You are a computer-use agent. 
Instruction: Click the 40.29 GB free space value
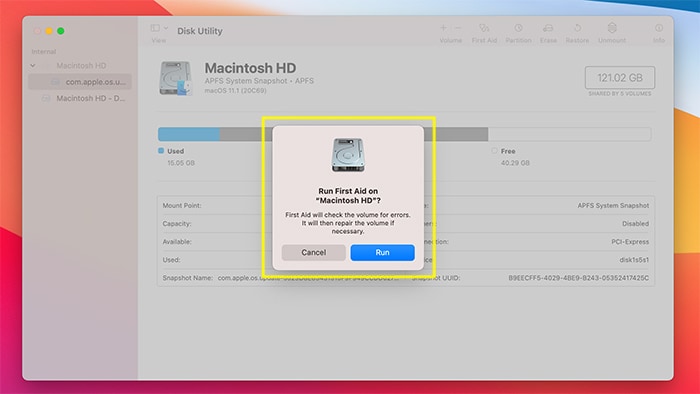(x=515, y=163)
